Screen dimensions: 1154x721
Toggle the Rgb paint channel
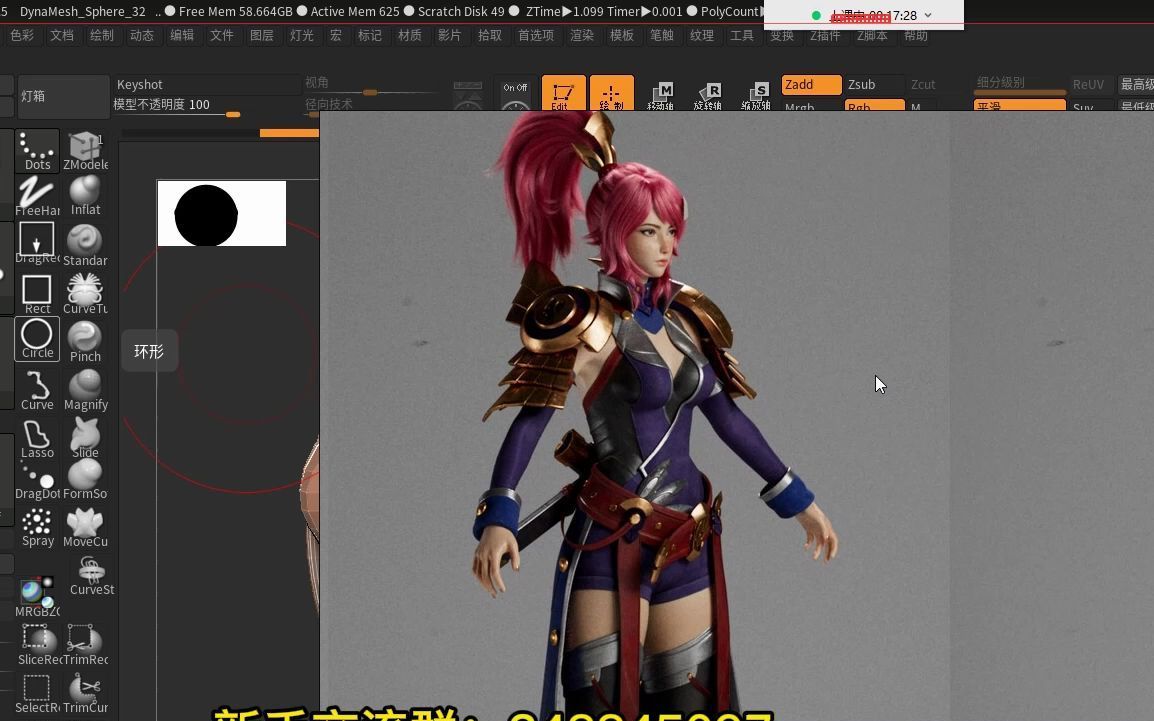(x=874, y=105)
